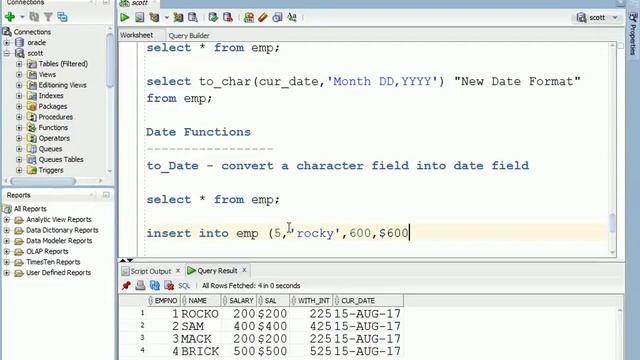The width and height of the screenshot is (640, 360).
Task: Expand the Triggers node
Action: pos(19,170)
